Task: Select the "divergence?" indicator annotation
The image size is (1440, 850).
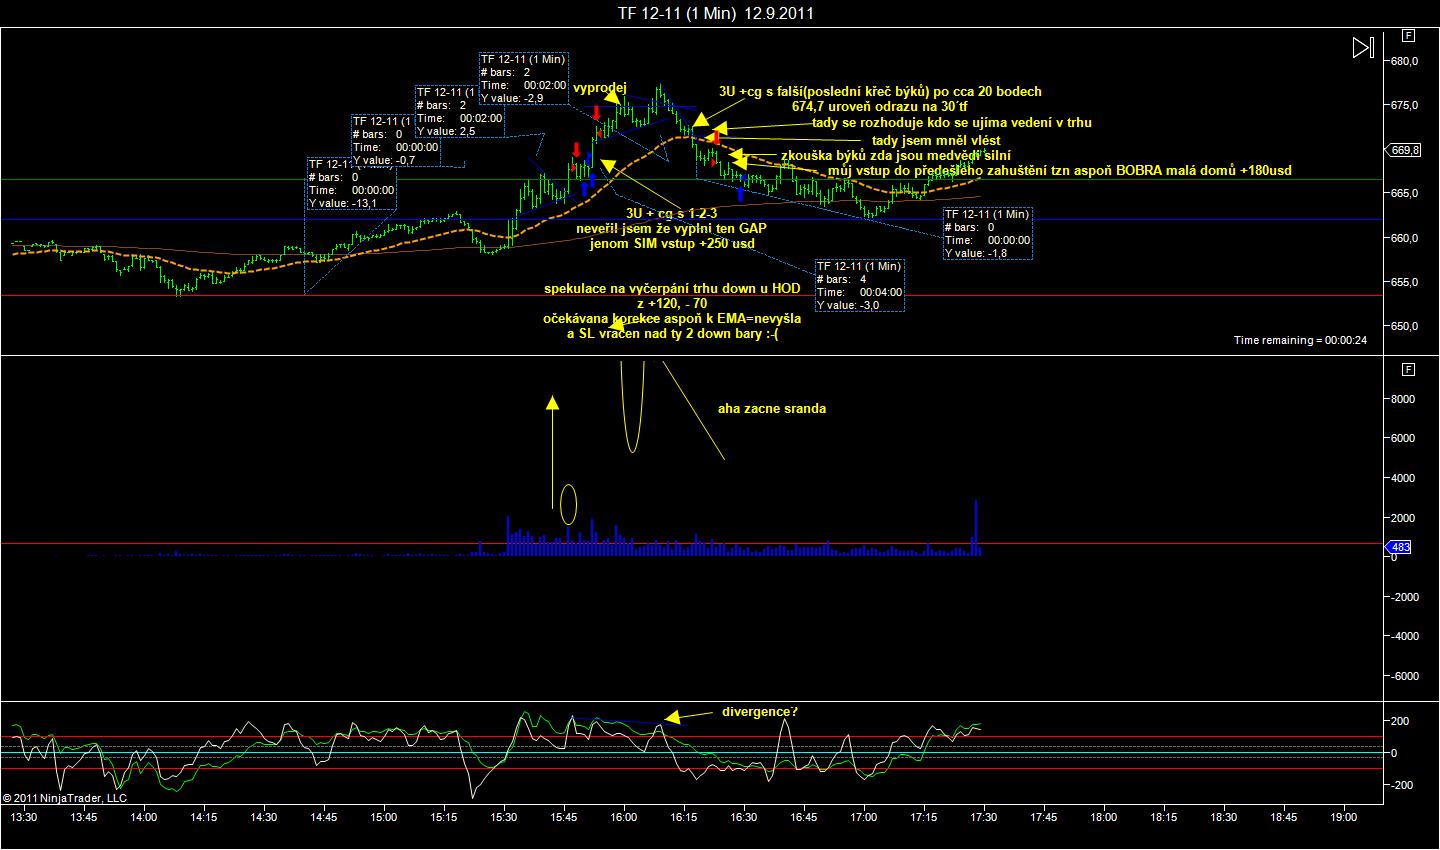Action: [x=760, y=713]
